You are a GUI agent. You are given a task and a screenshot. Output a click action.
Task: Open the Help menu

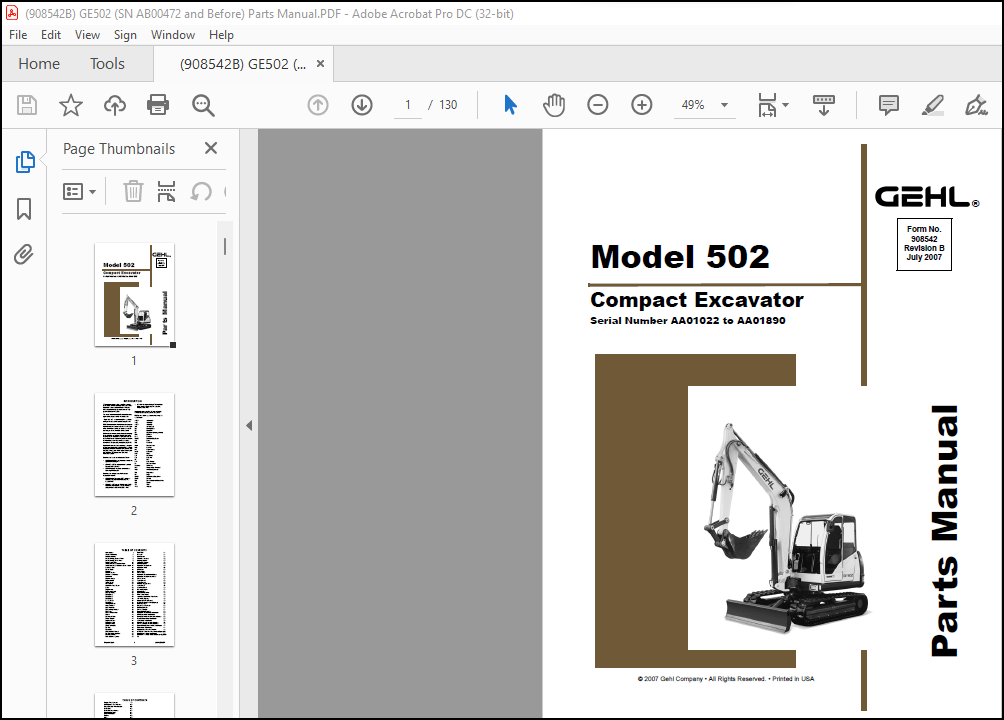[x=221, y=35]
